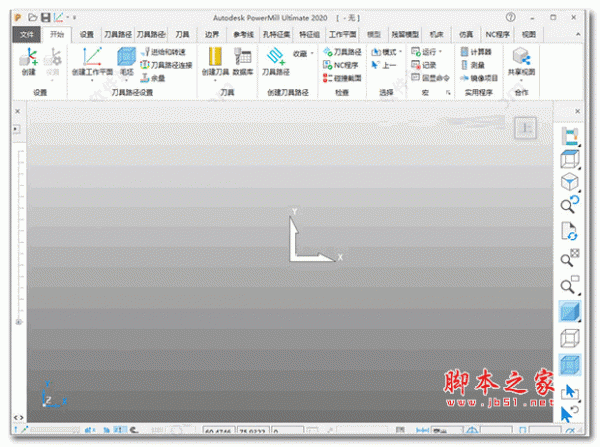This screenshot has width=600, height=447.
Task: Switch to the 工作平面 ribbon tab
Action: click(342, 34)
